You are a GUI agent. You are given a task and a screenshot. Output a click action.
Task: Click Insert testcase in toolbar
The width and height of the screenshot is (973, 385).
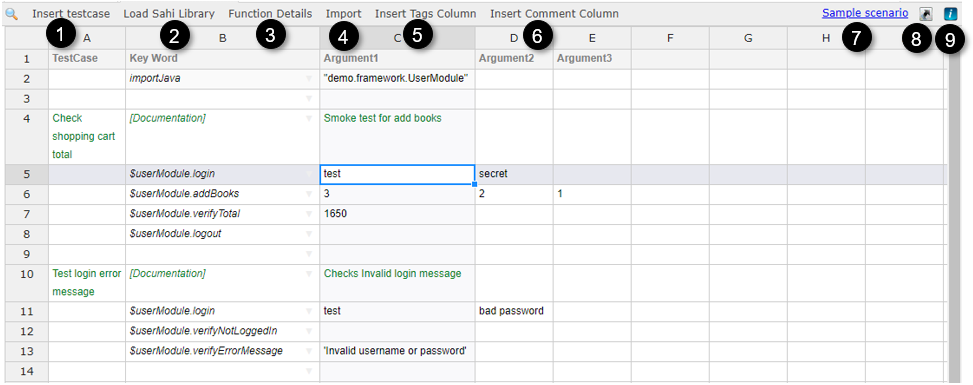click(x=71, y=13)
